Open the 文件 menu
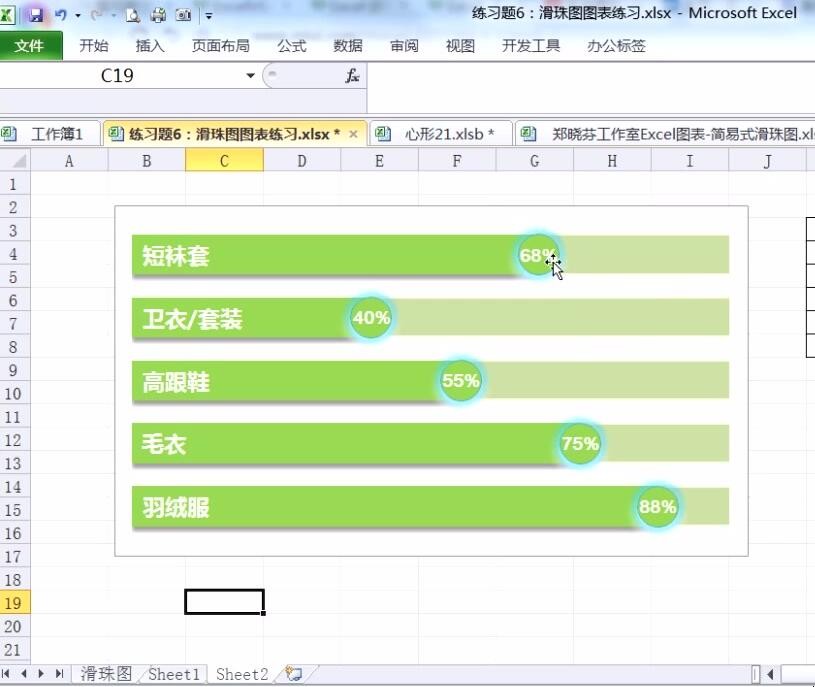The height and width of the screenshot is (687, 815). (x=31, y=45)
